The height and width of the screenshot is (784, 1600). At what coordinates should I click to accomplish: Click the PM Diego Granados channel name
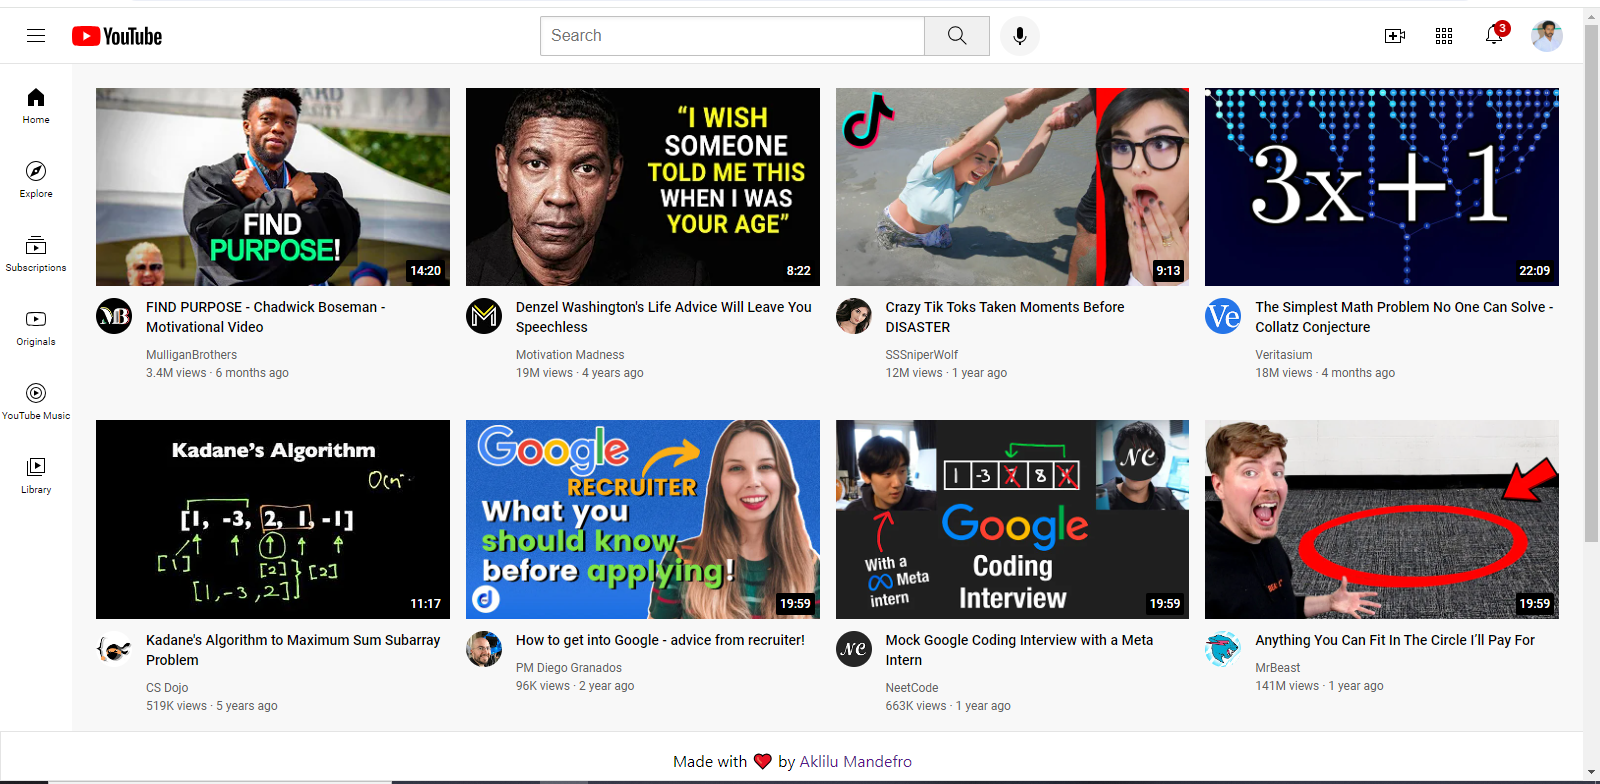click(569, 668)
